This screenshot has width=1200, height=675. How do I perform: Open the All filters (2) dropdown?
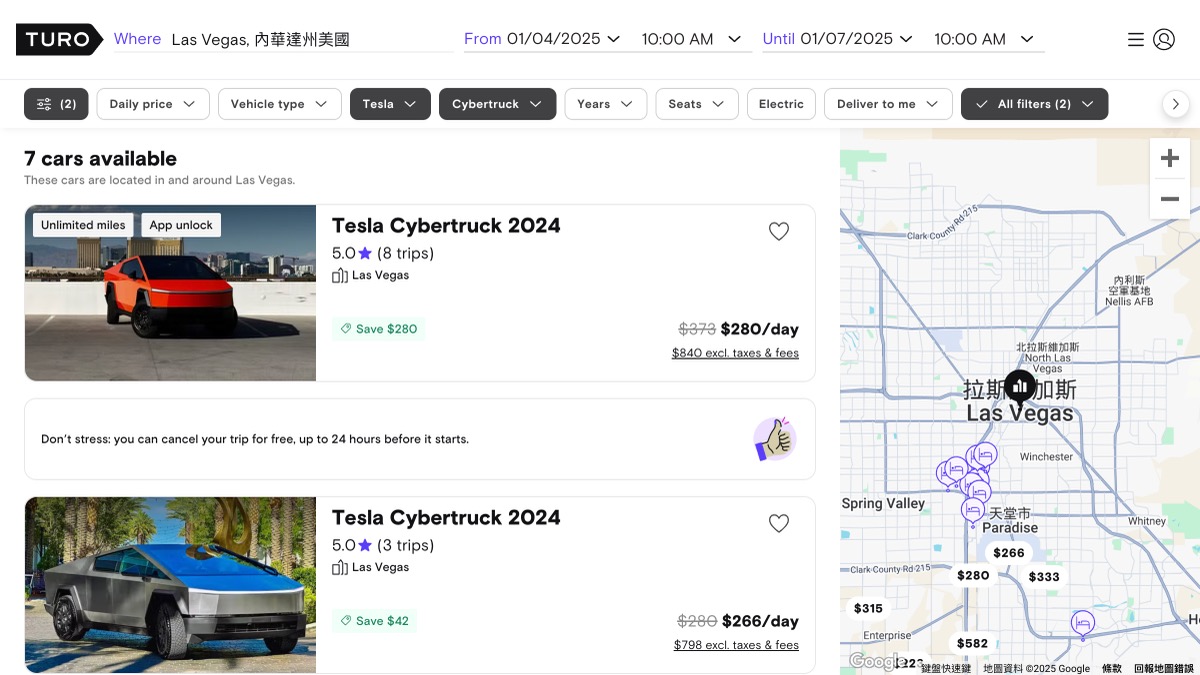click(1034, 104)
